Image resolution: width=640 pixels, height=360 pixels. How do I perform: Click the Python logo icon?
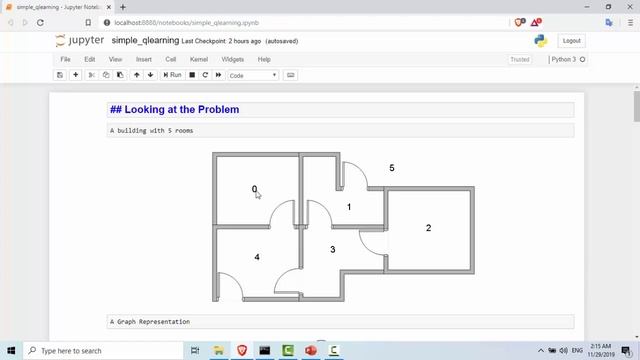point(541,41)
